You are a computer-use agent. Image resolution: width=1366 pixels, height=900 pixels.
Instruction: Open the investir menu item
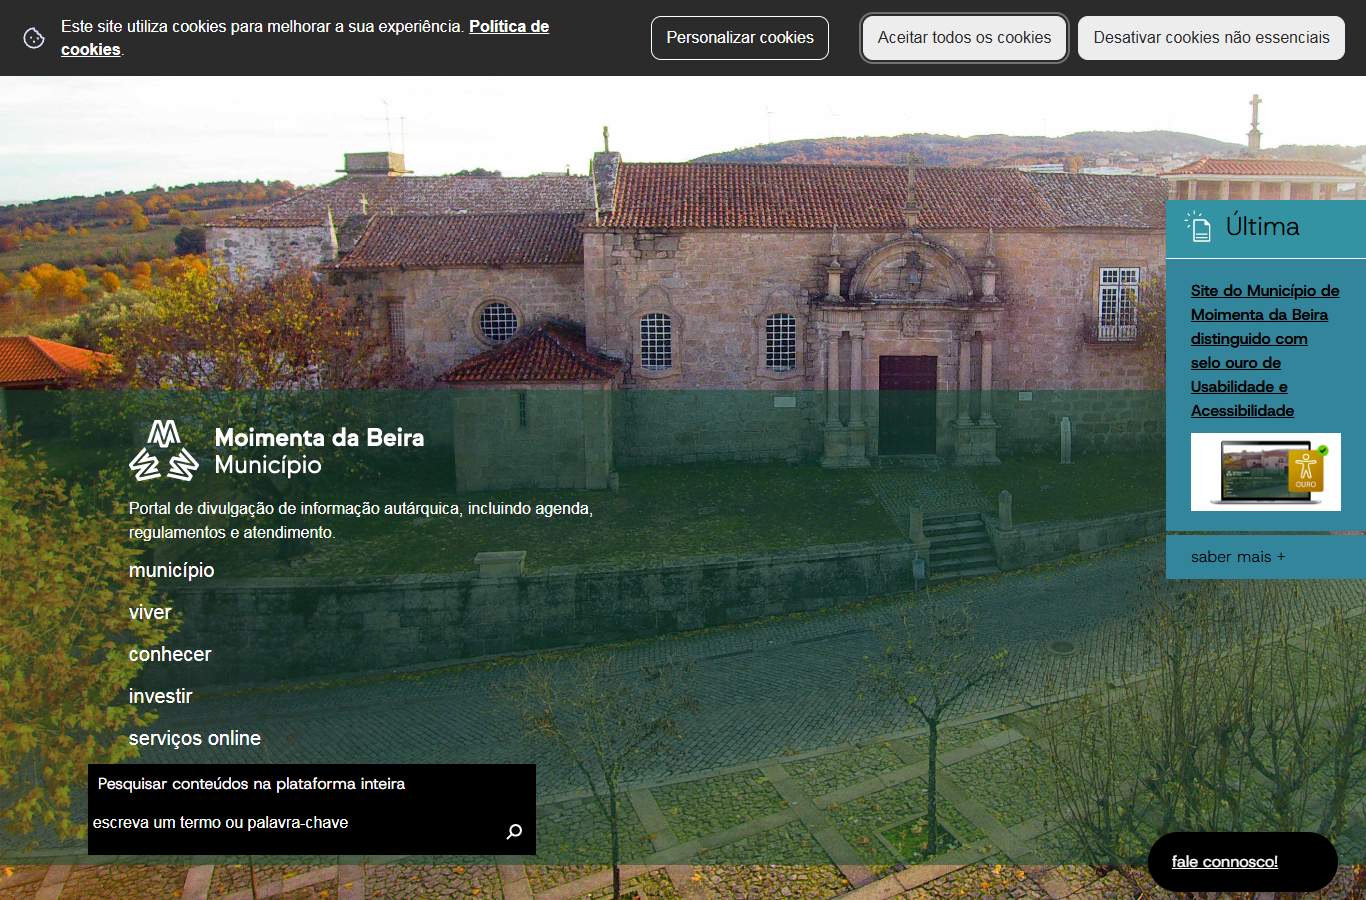[160, 696]
